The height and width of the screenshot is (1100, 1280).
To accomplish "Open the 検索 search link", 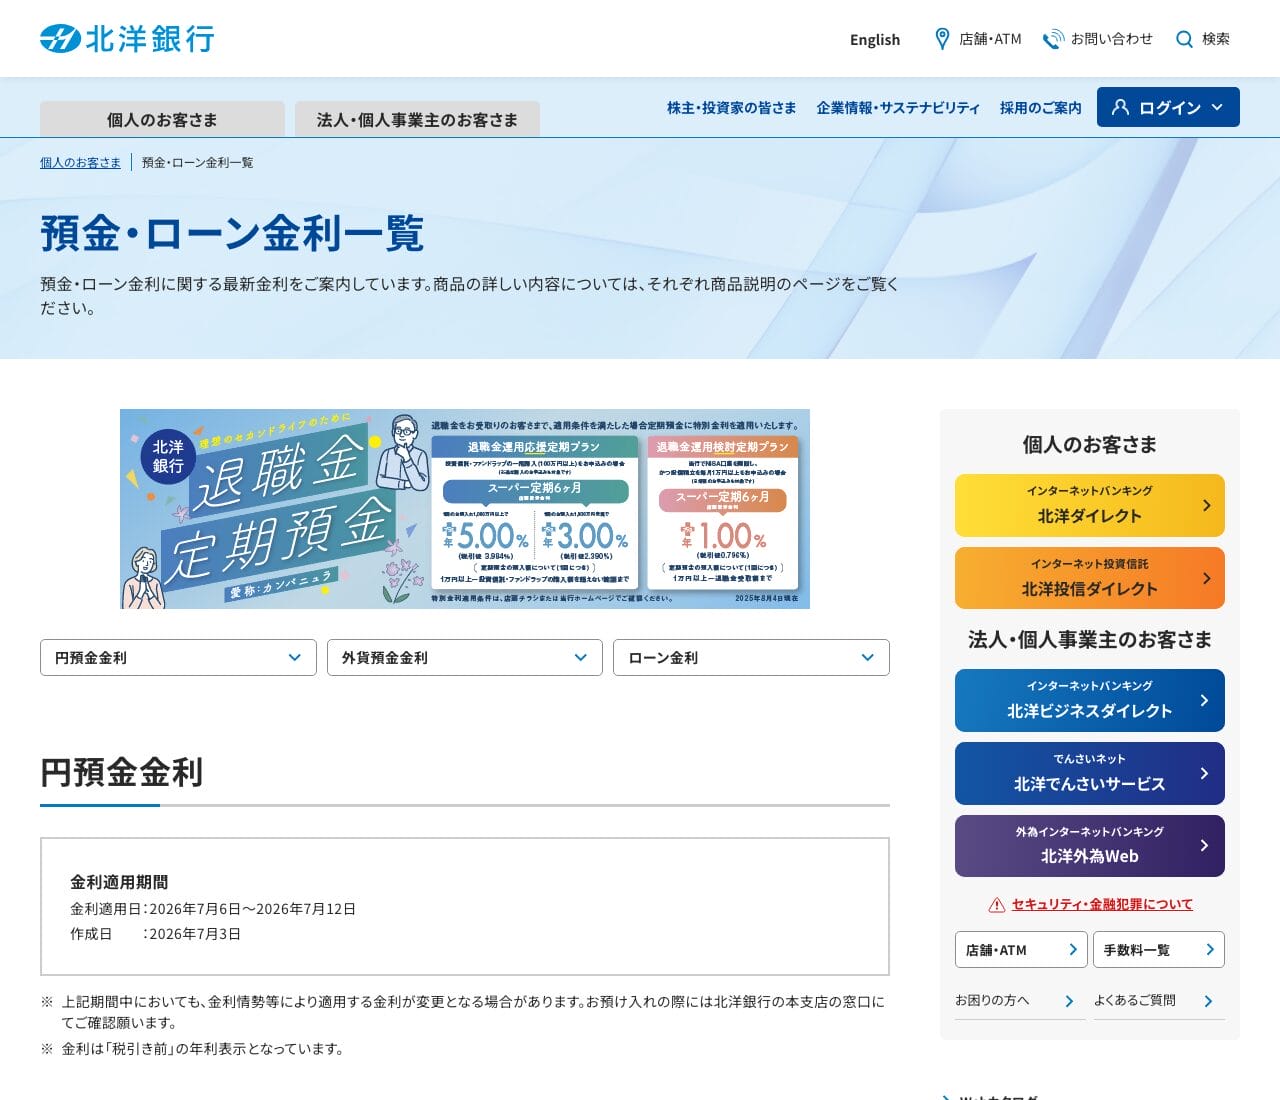I will 1203,39.
